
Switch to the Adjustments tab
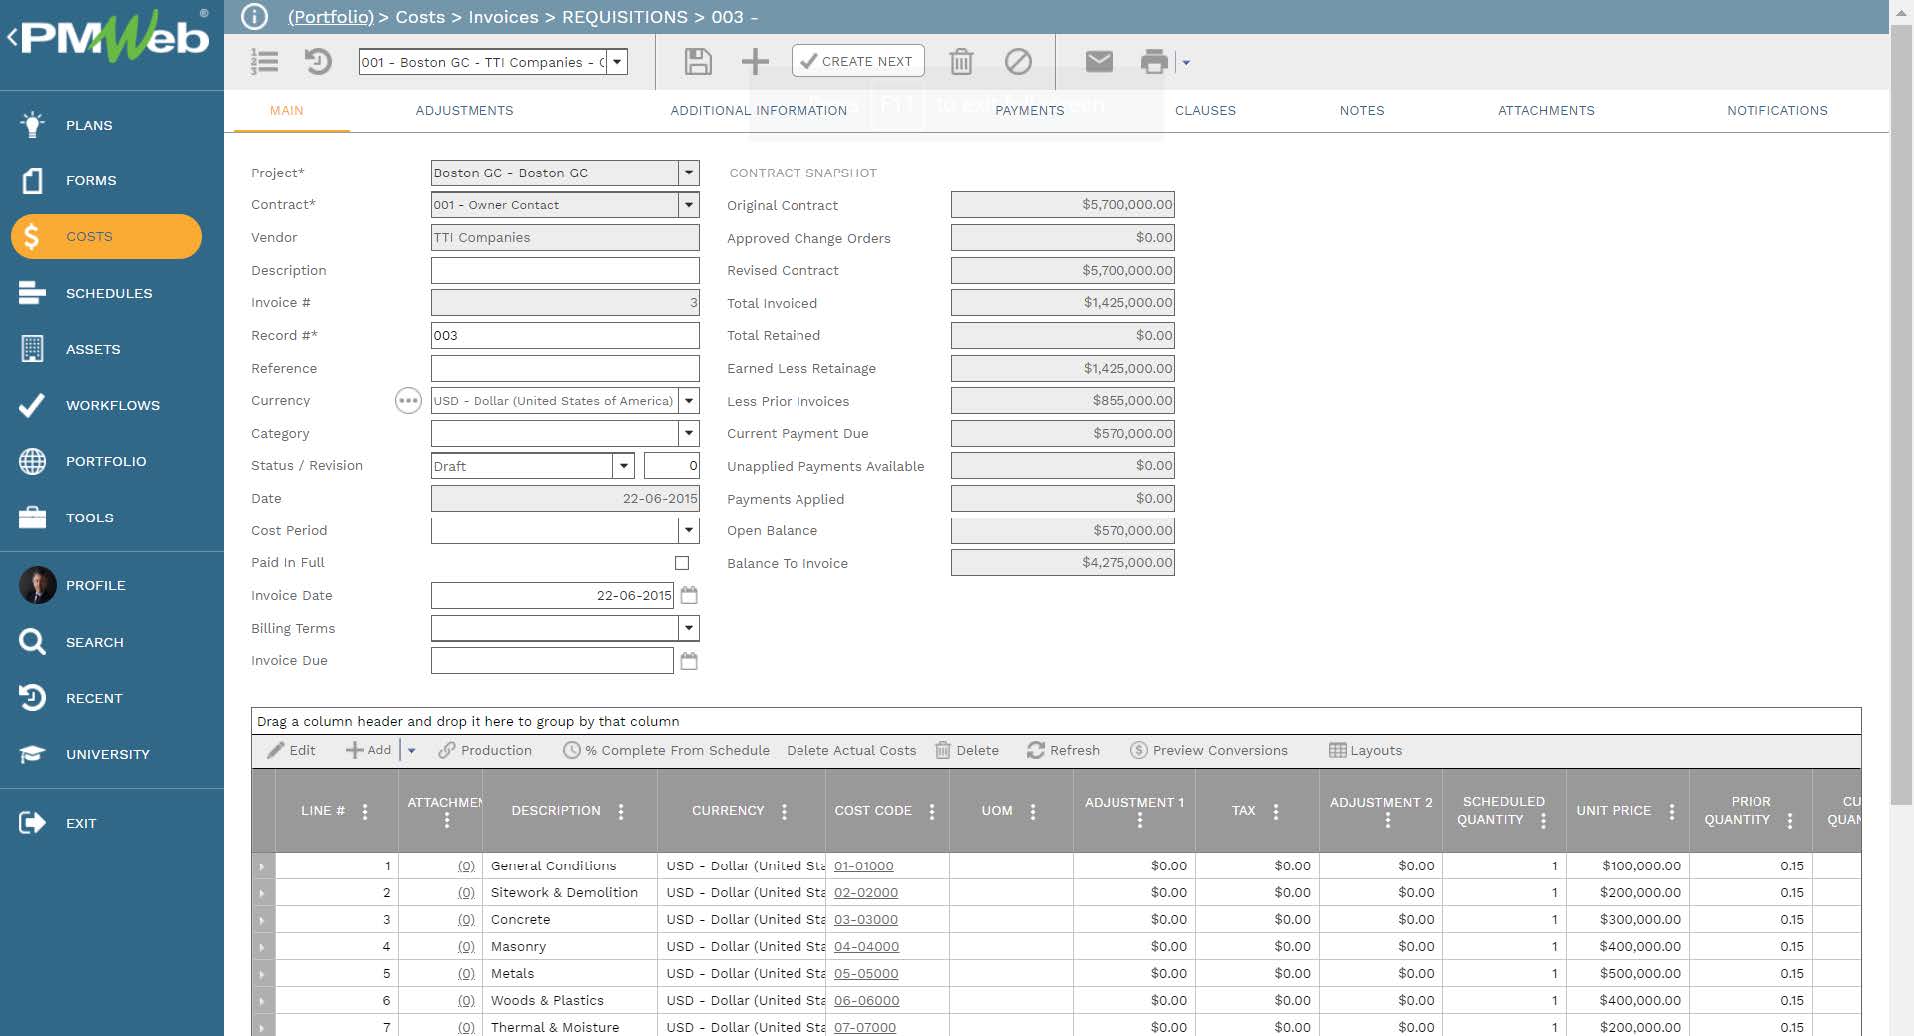point(464,110)
